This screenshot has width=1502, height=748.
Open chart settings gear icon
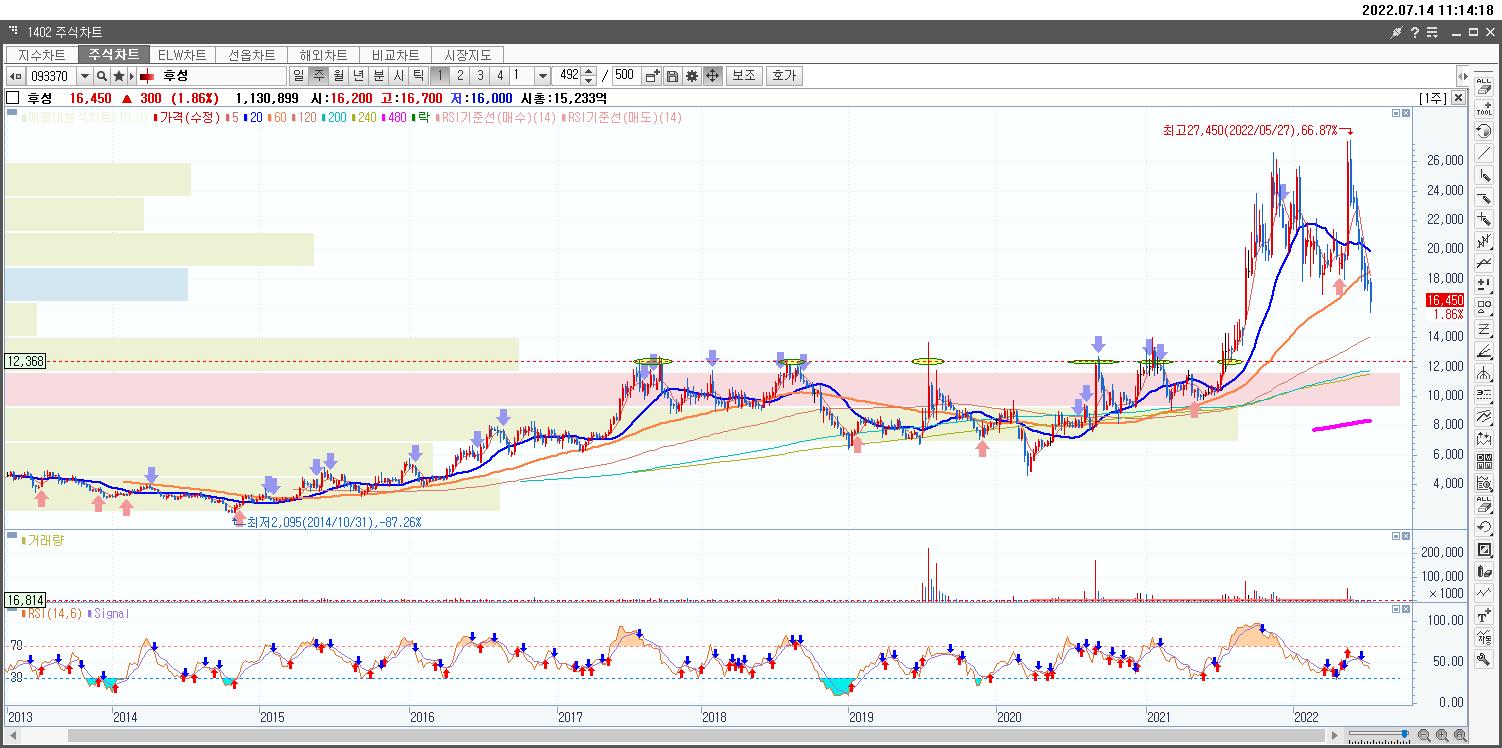pyautogui.click(x=692, y=76)
